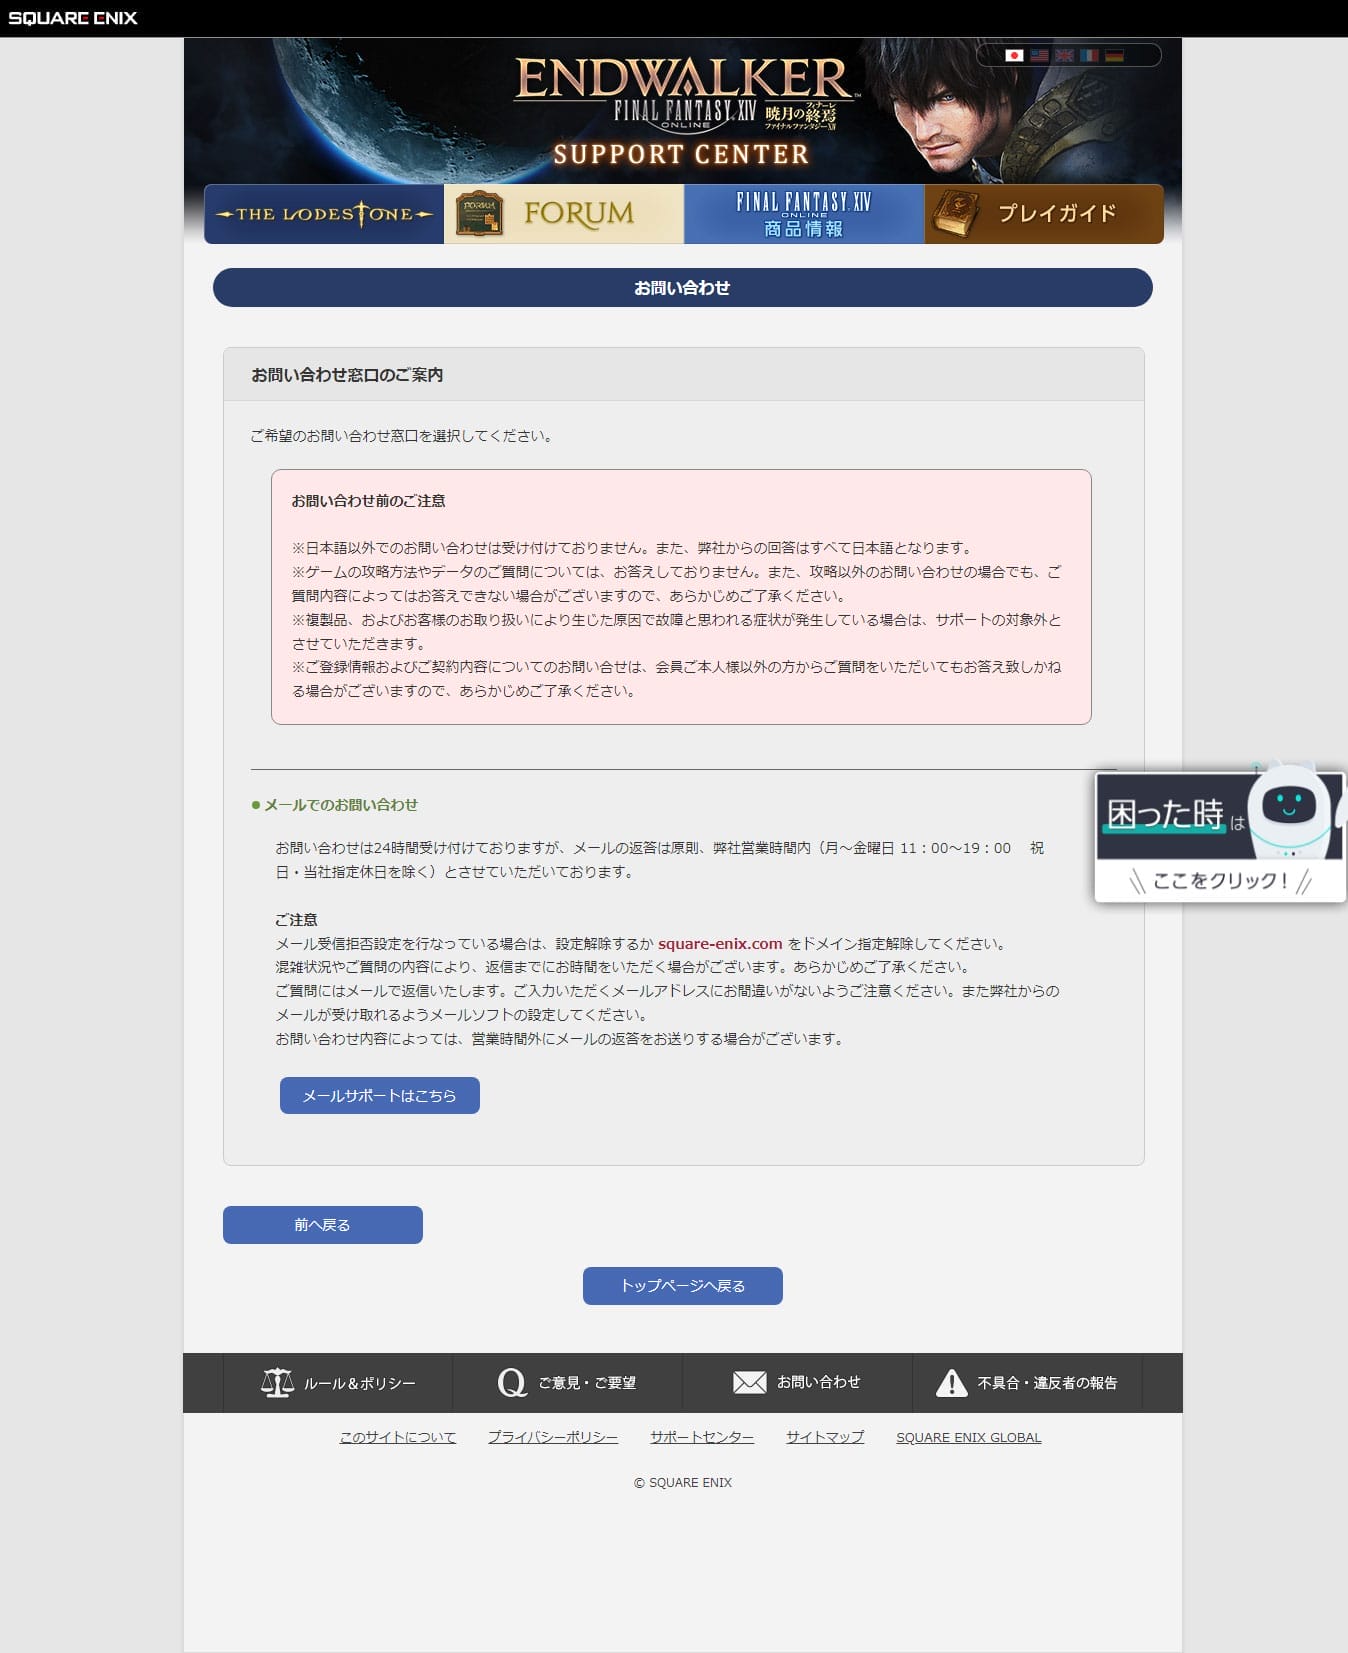Pick the German flag language icon
Screen dimensions: 1348x1653
click(x=1114, y=56)
